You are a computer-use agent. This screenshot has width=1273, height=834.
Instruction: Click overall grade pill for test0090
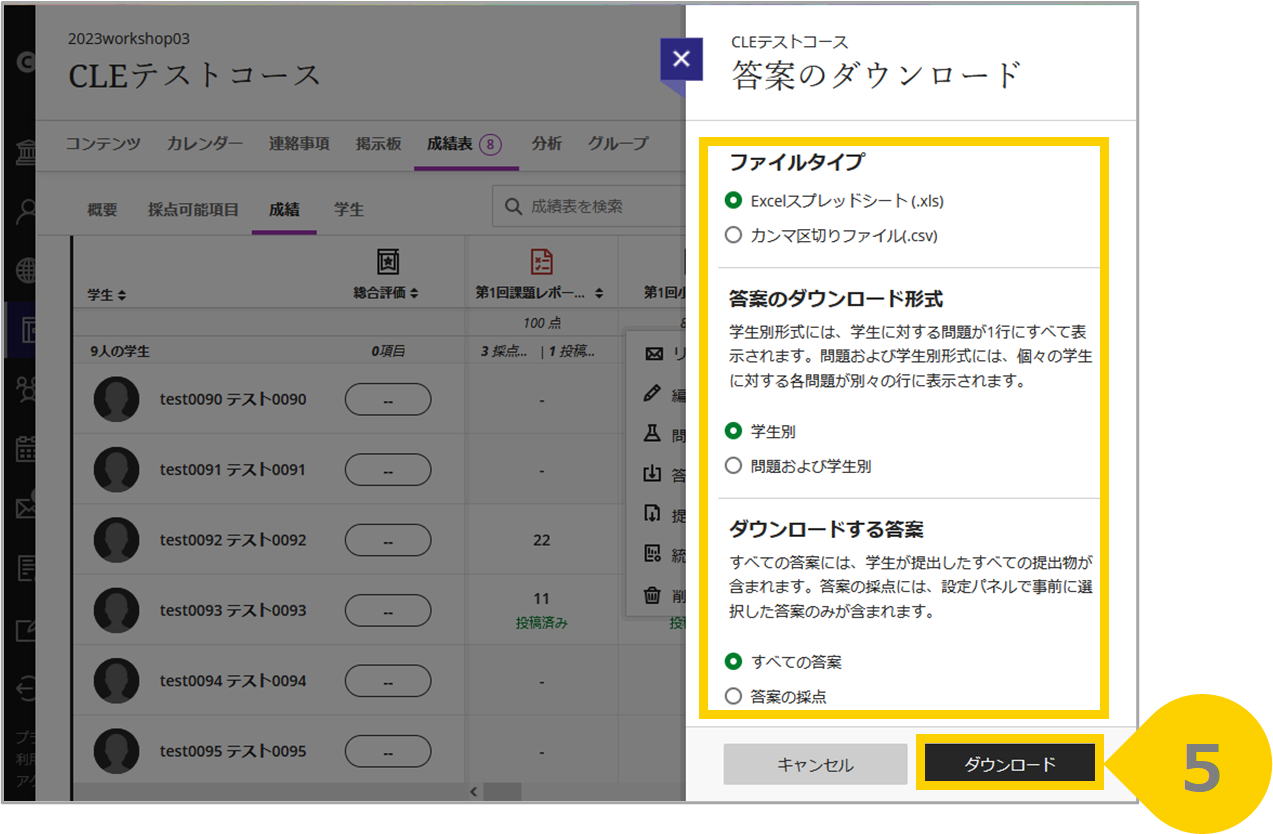tap(388, 399)
